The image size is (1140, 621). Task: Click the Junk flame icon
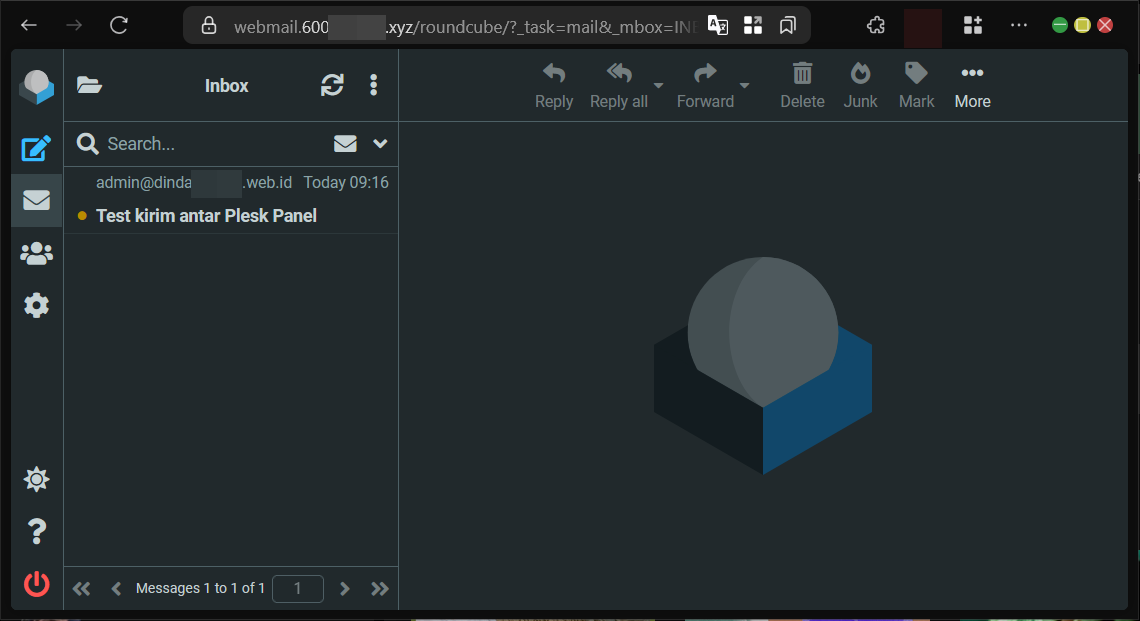860,86
